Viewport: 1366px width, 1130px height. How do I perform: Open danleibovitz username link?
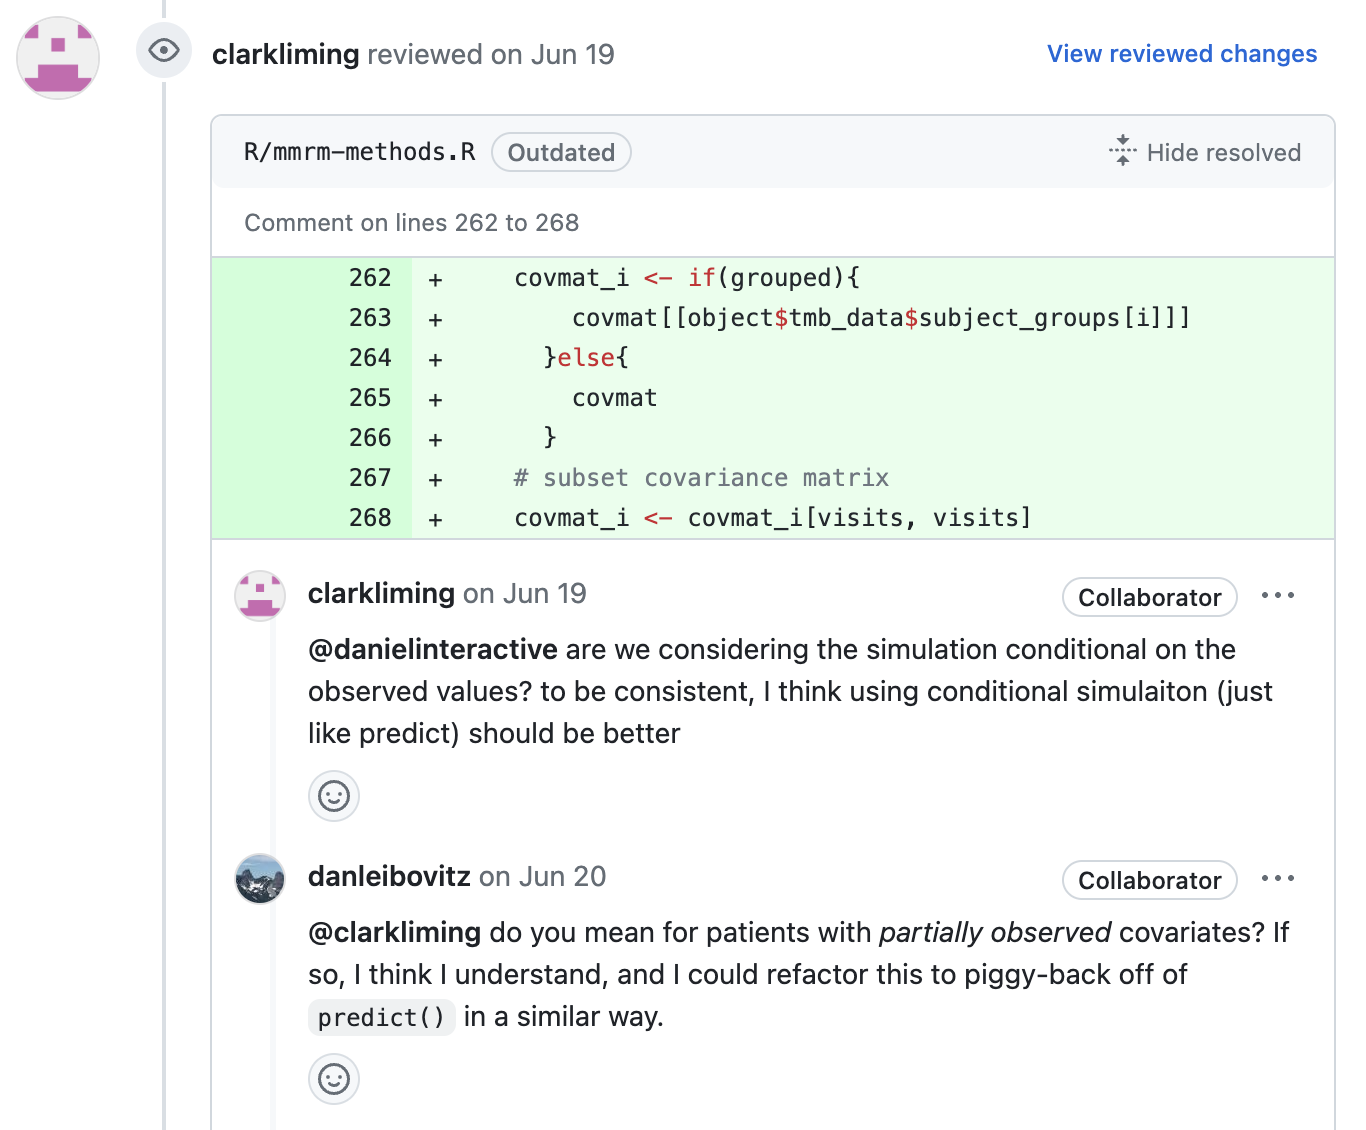point(389,877)
